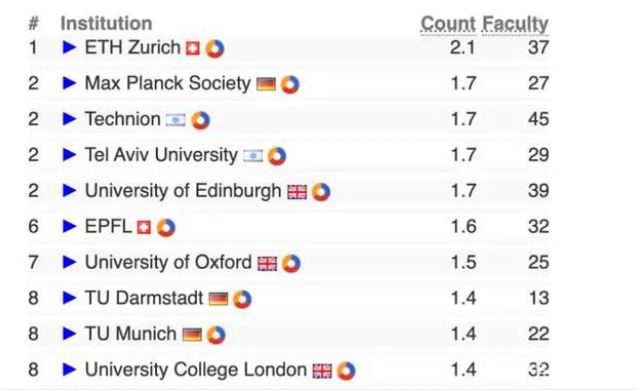Viewport: 638px width, 390px height.
Task: Expand University of Oxford faculty triangle
Action: pos(70,262)
